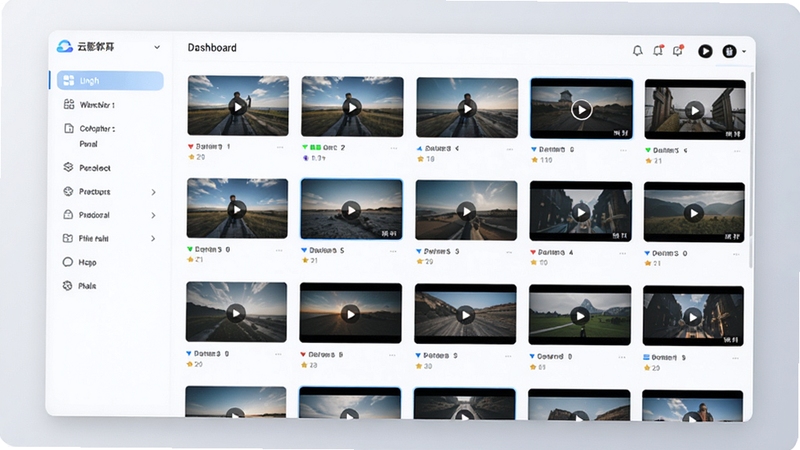Play the video rated 18 stars

pos(467,108)
